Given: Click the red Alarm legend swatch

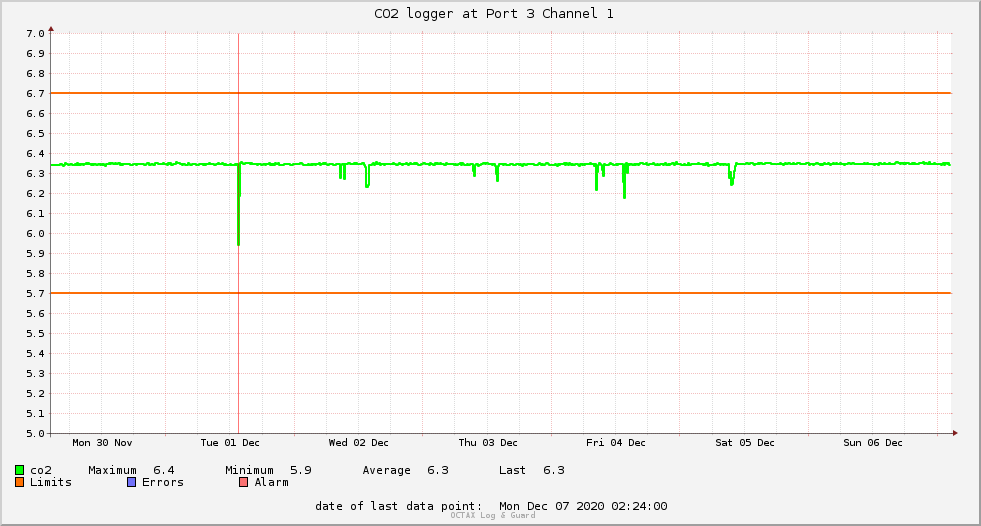Looking at the screenshot, I should tap(243, 482).
